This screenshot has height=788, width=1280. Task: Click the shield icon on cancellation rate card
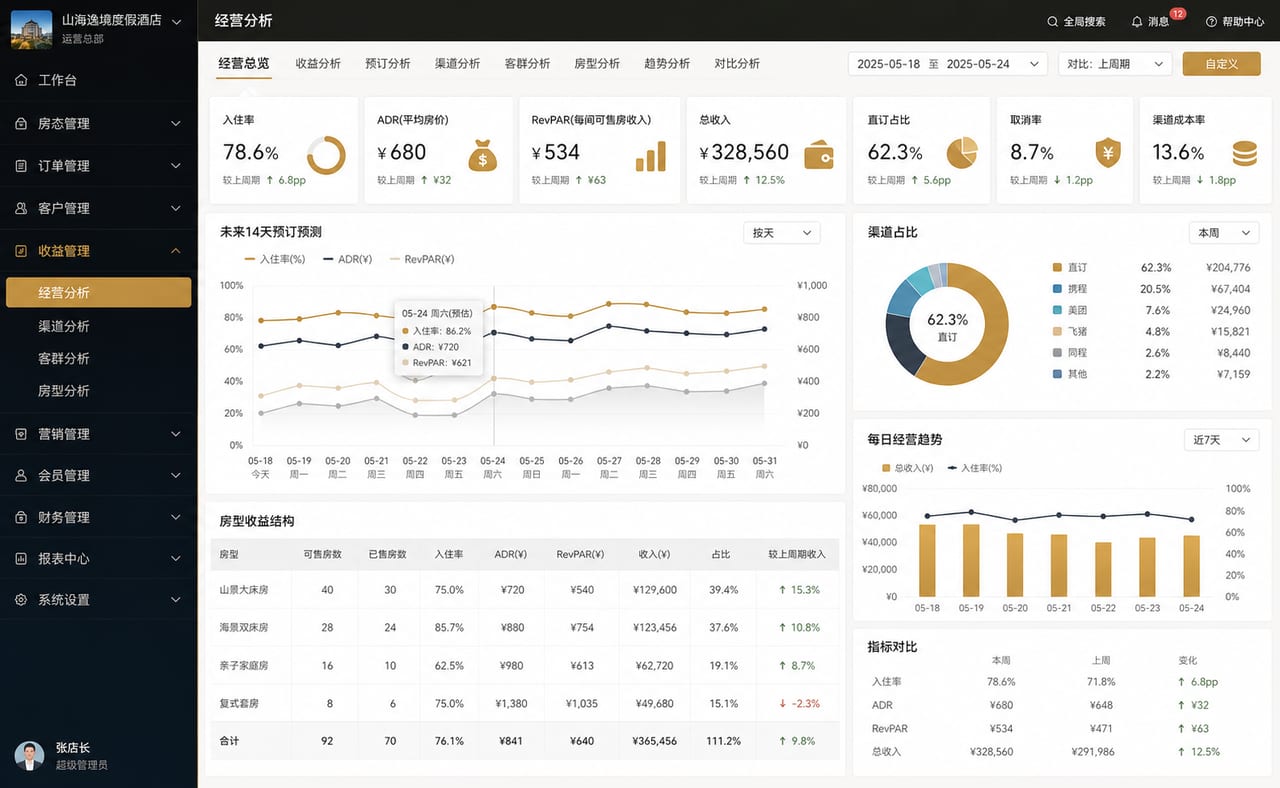coord(1107,153)
